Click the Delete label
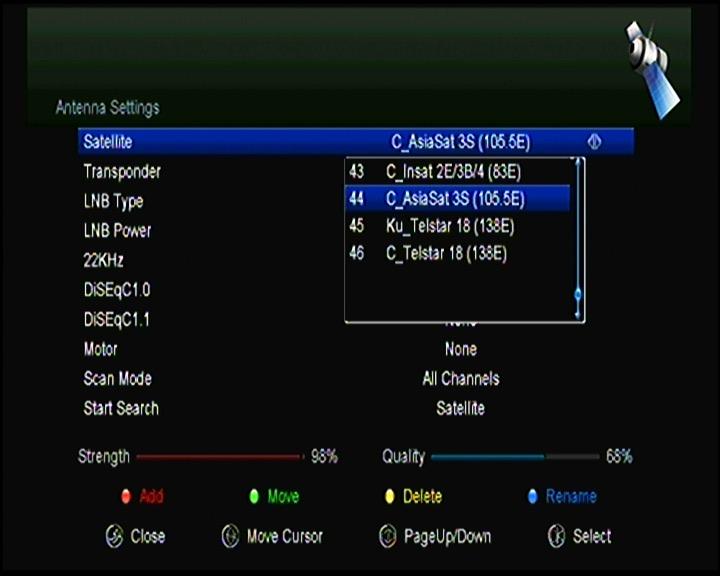Screen dimensions: 720x576 click(422, 497)
